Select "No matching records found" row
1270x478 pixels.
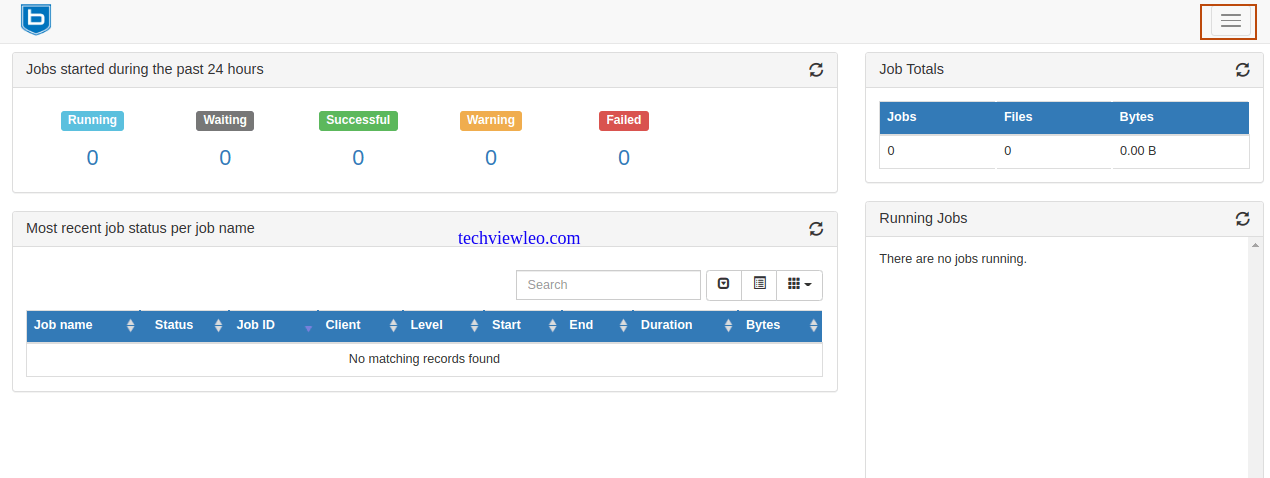[x=424, y=359]
